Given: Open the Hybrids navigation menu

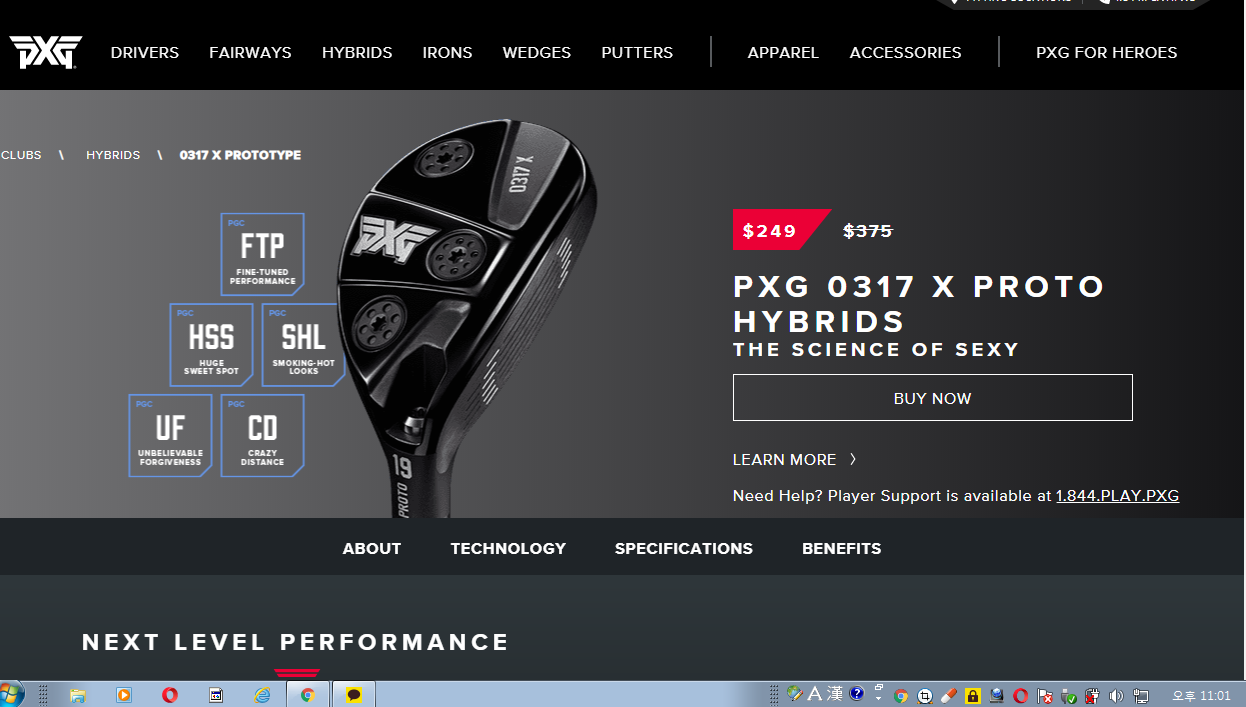Looking at the screenshot, I should pyautogui.click(x=357, y=53).
